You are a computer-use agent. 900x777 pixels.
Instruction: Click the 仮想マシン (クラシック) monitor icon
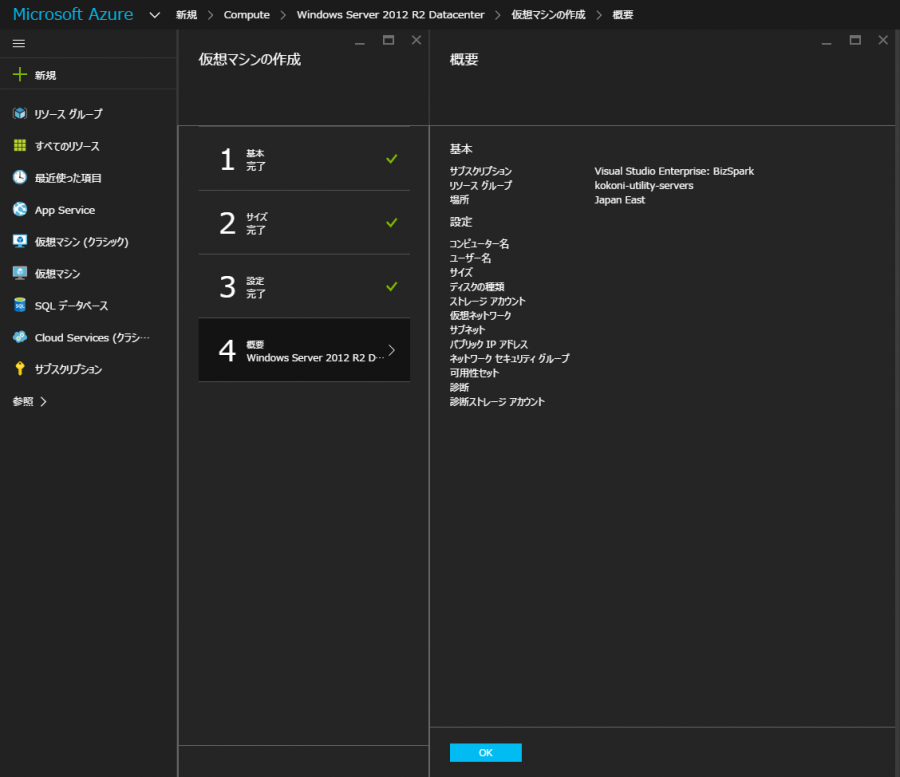point(20,241)
